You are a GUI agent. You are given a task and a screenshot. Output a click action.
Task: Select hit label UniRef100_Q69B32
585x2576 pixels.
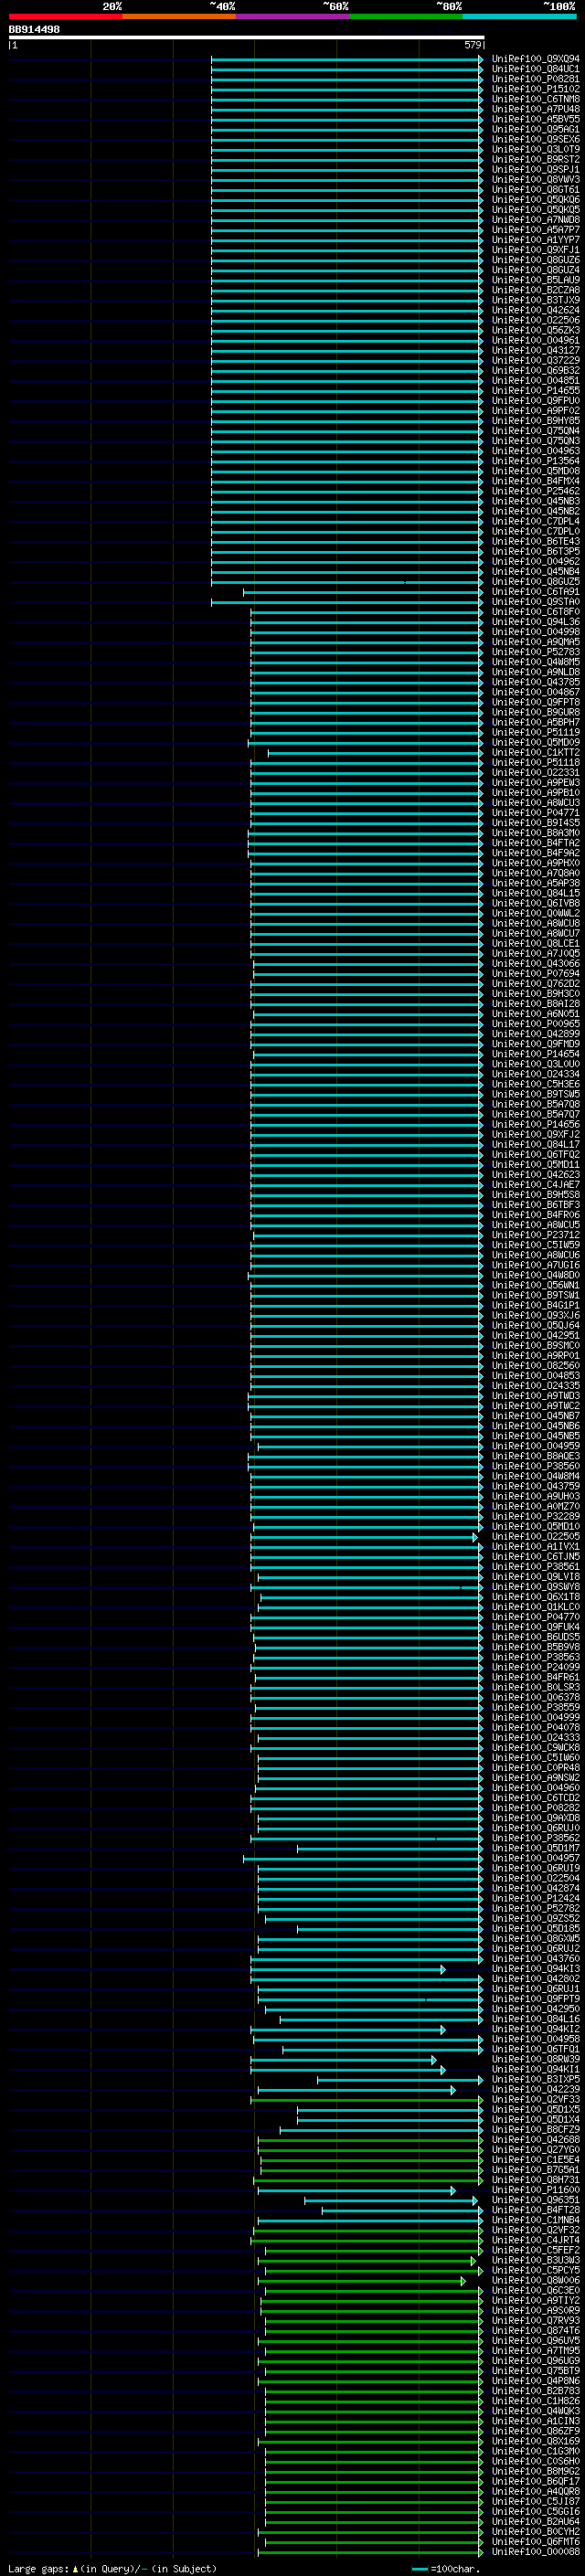(x=536, y=371)
